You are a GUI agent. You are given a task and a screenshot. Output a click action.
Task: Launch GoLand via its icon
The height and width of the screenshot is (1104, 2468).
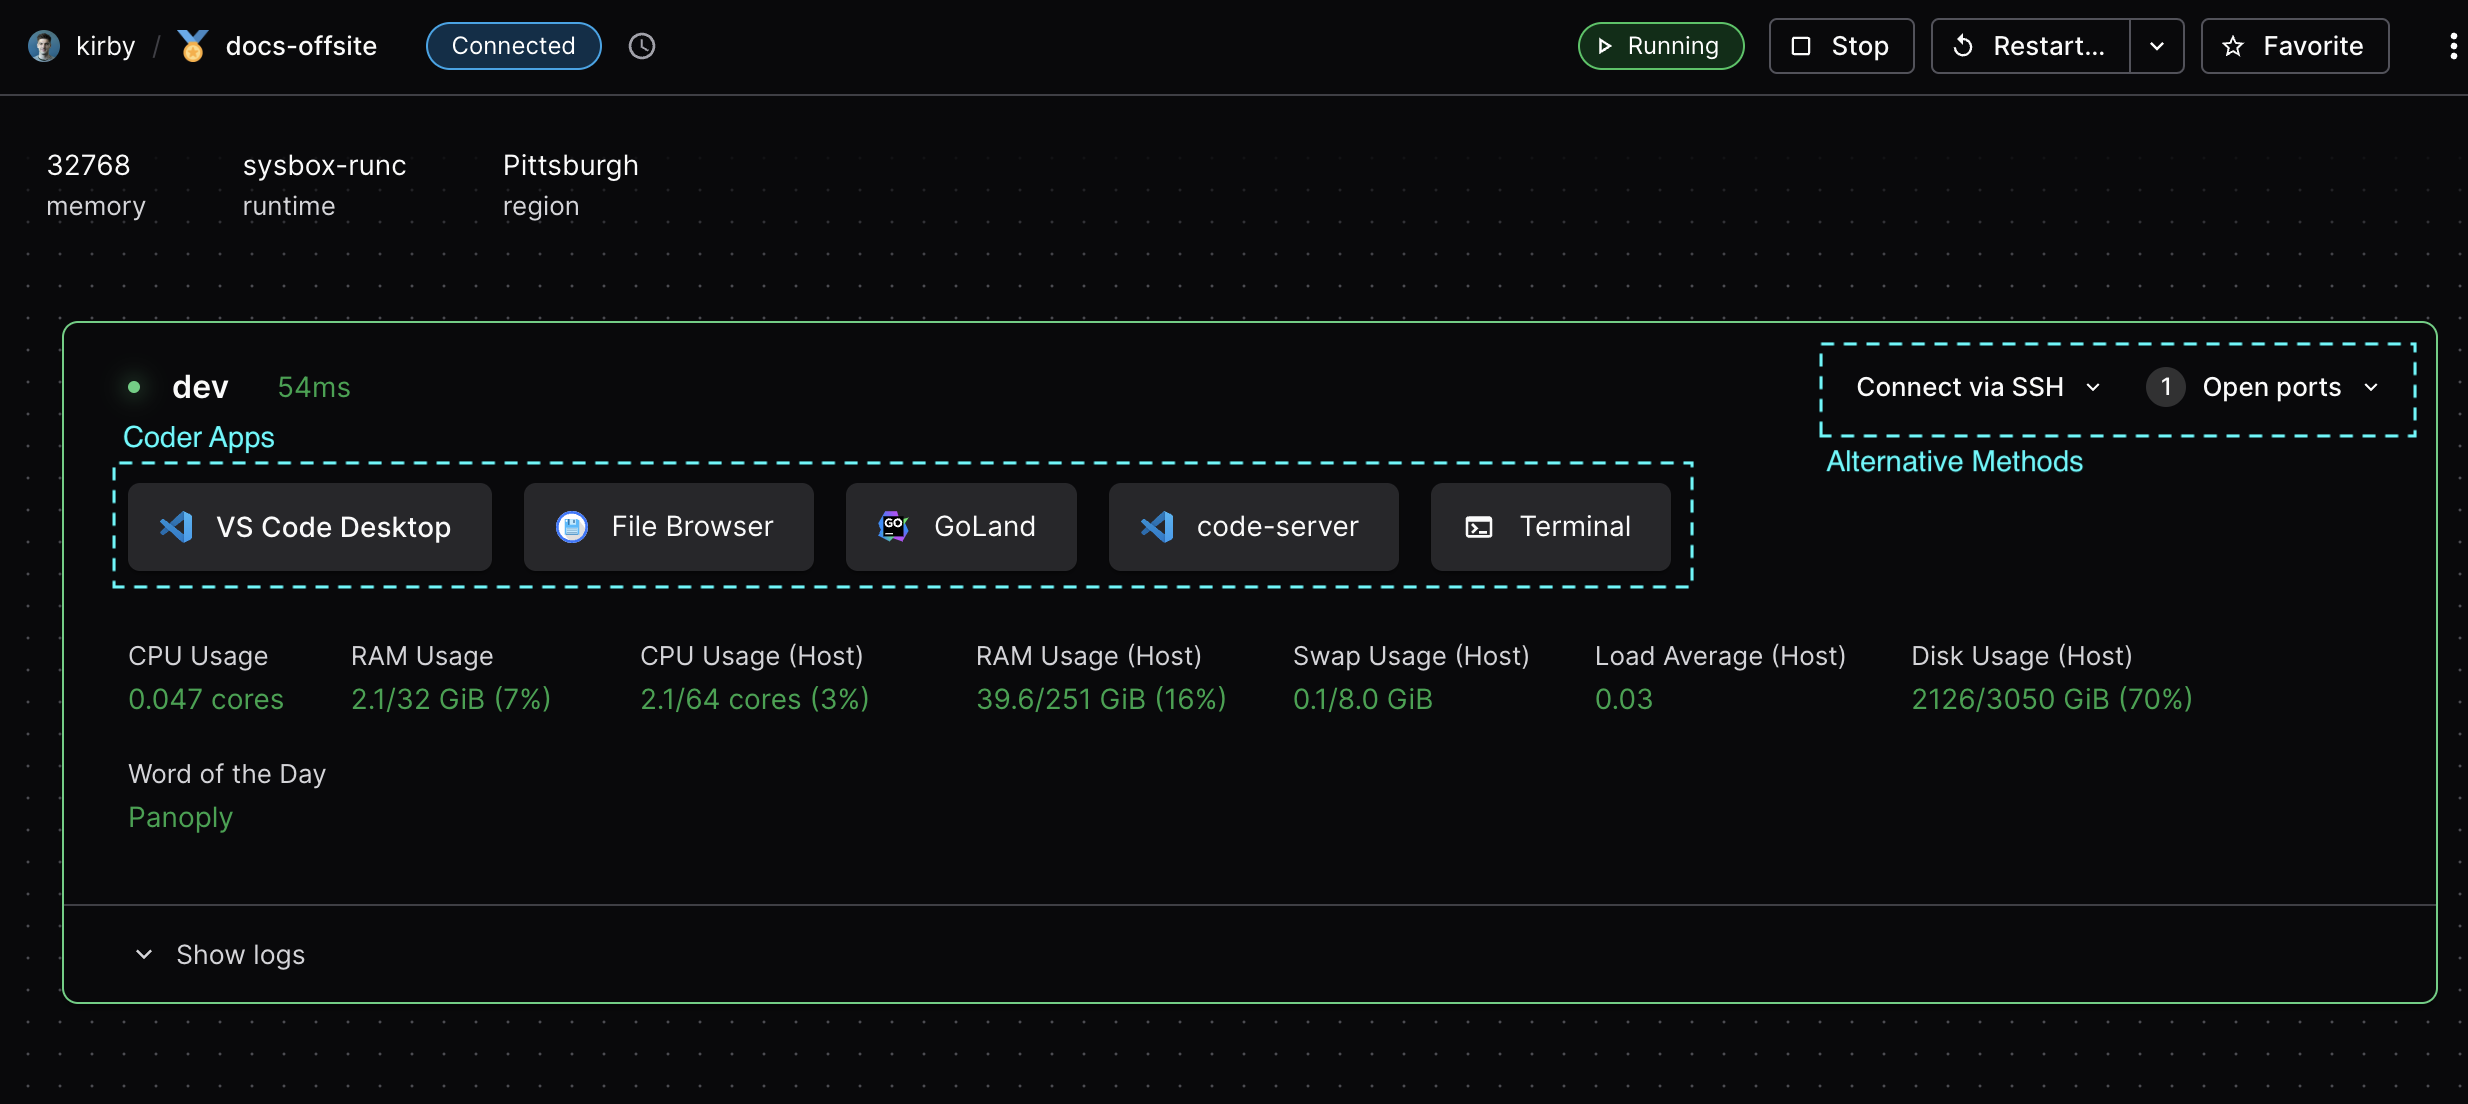pos(892,527)
